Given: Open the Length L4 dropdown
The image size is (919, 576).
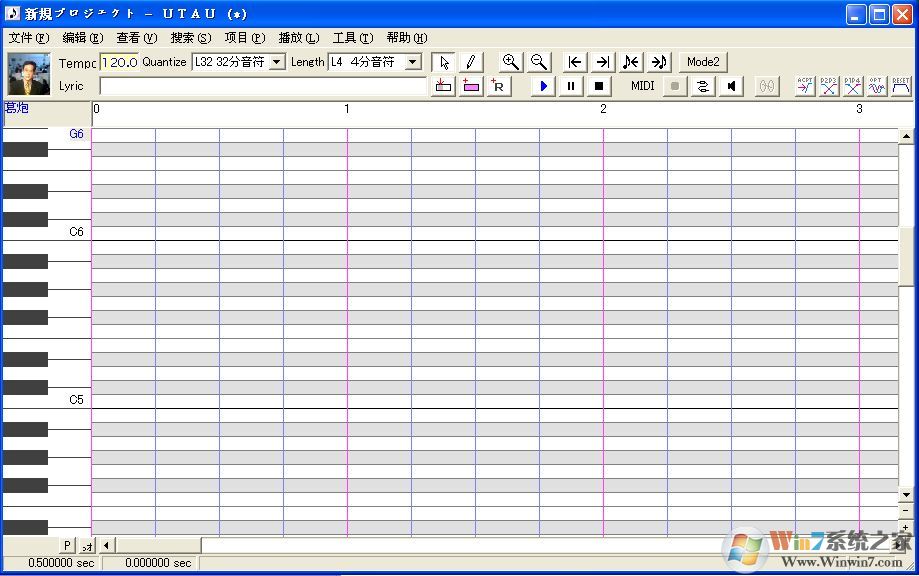Looking at the screenshot, I should click(412, 61).
